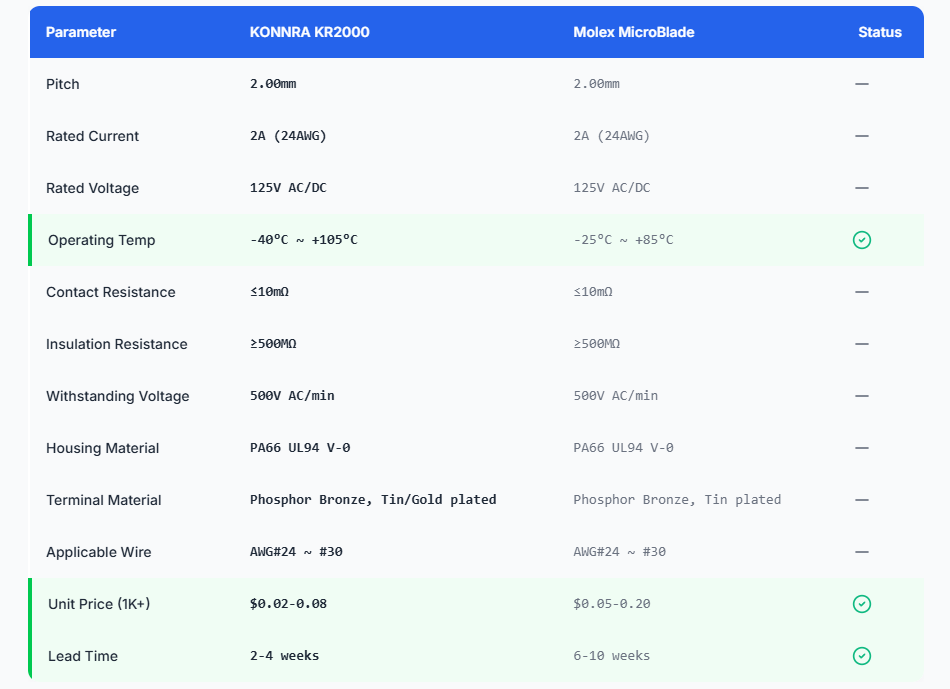Click the Housing Material status dash
Image resolution: width=950 pixels, height=689 pixels.
pos(861,448)
